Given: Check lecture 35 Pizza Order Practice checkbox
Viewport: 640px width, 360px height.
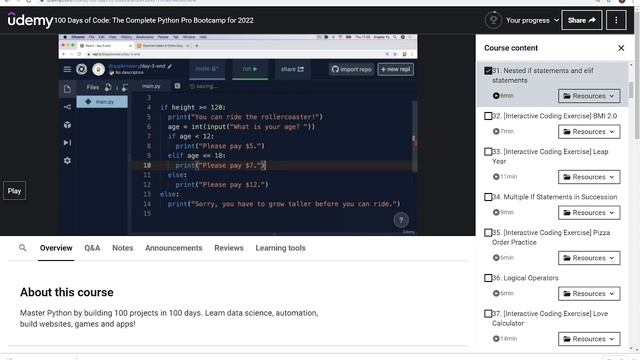Looking at the screenshot, I should (488, 233).
